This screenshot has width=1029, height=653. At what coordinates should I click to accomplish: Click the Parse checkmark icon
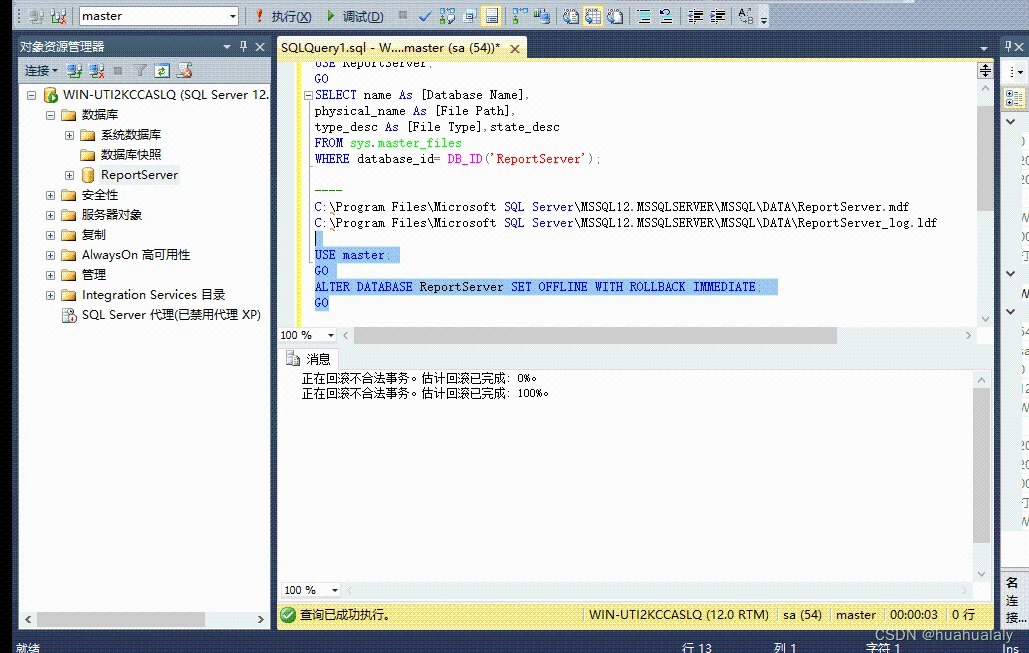[x=425, y=16]
